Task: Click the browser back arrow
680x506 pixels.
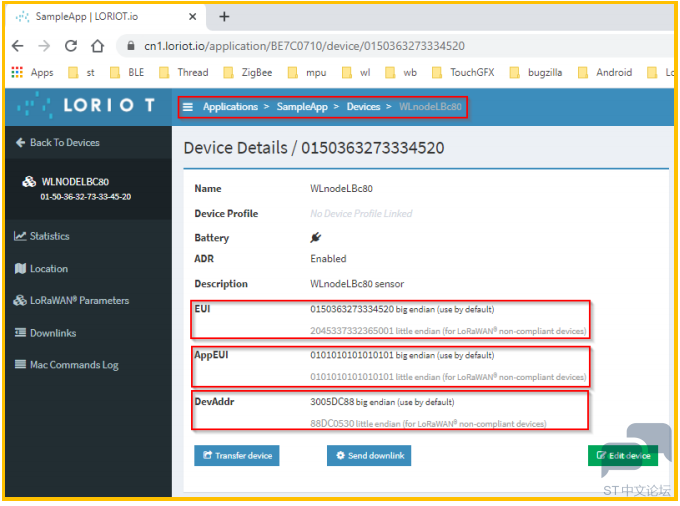Action: [x=18, y=46]
